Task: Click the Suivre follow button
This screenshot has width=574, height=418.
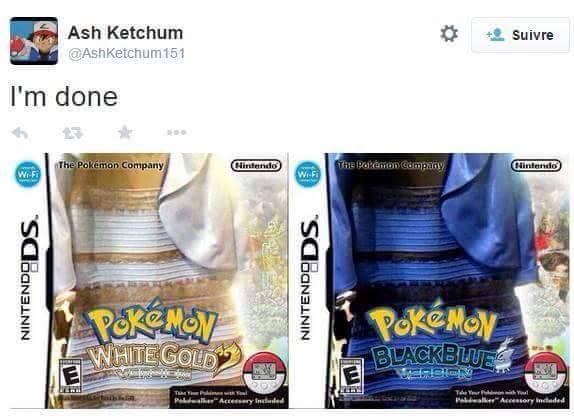Action: pyautogui.click(x=520, y=35)
